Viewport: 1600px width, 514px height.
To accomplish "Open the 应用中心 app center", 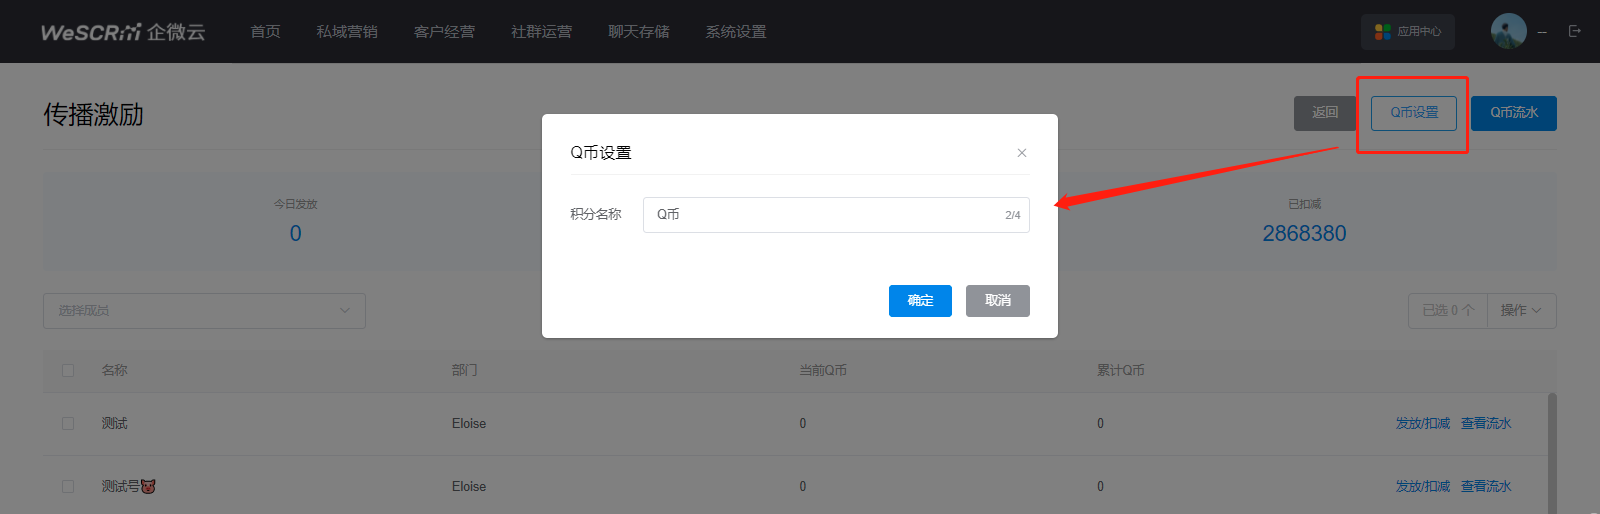I will tap(1407, 32).
